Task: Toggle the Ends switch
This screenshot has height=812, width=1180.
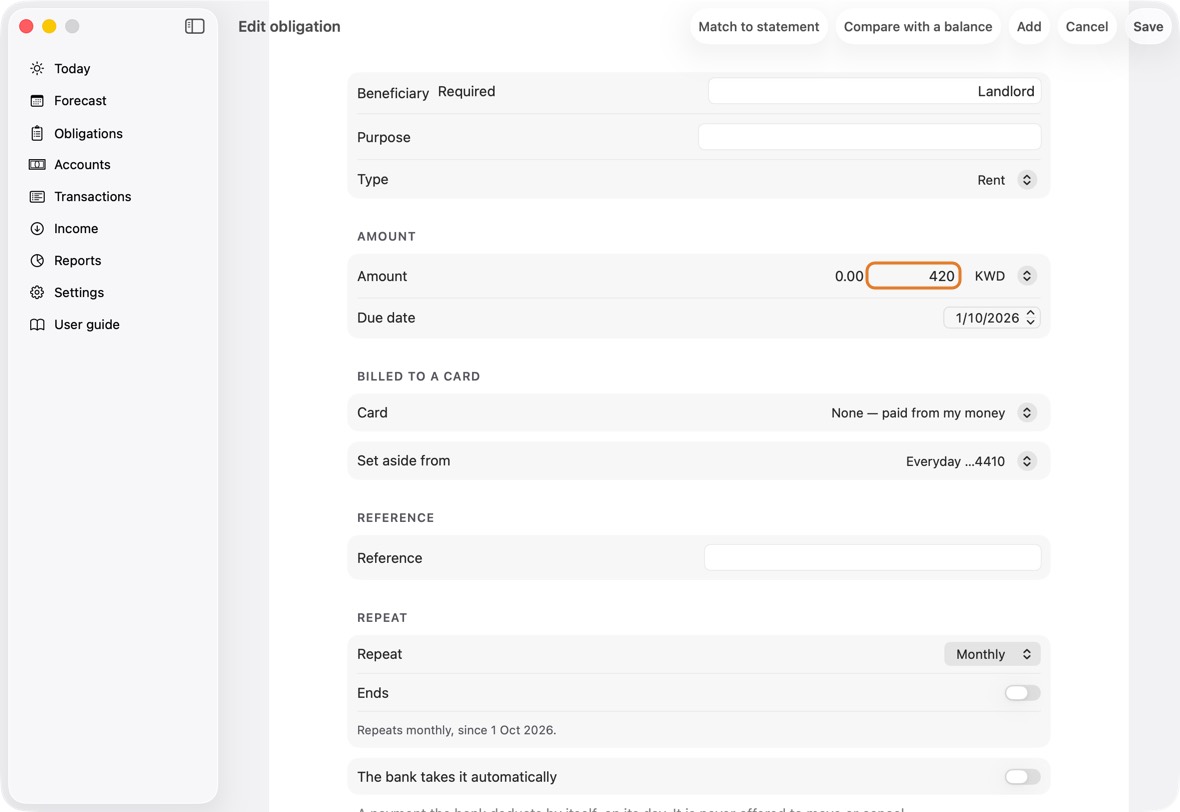Action: click(1022, 693)
